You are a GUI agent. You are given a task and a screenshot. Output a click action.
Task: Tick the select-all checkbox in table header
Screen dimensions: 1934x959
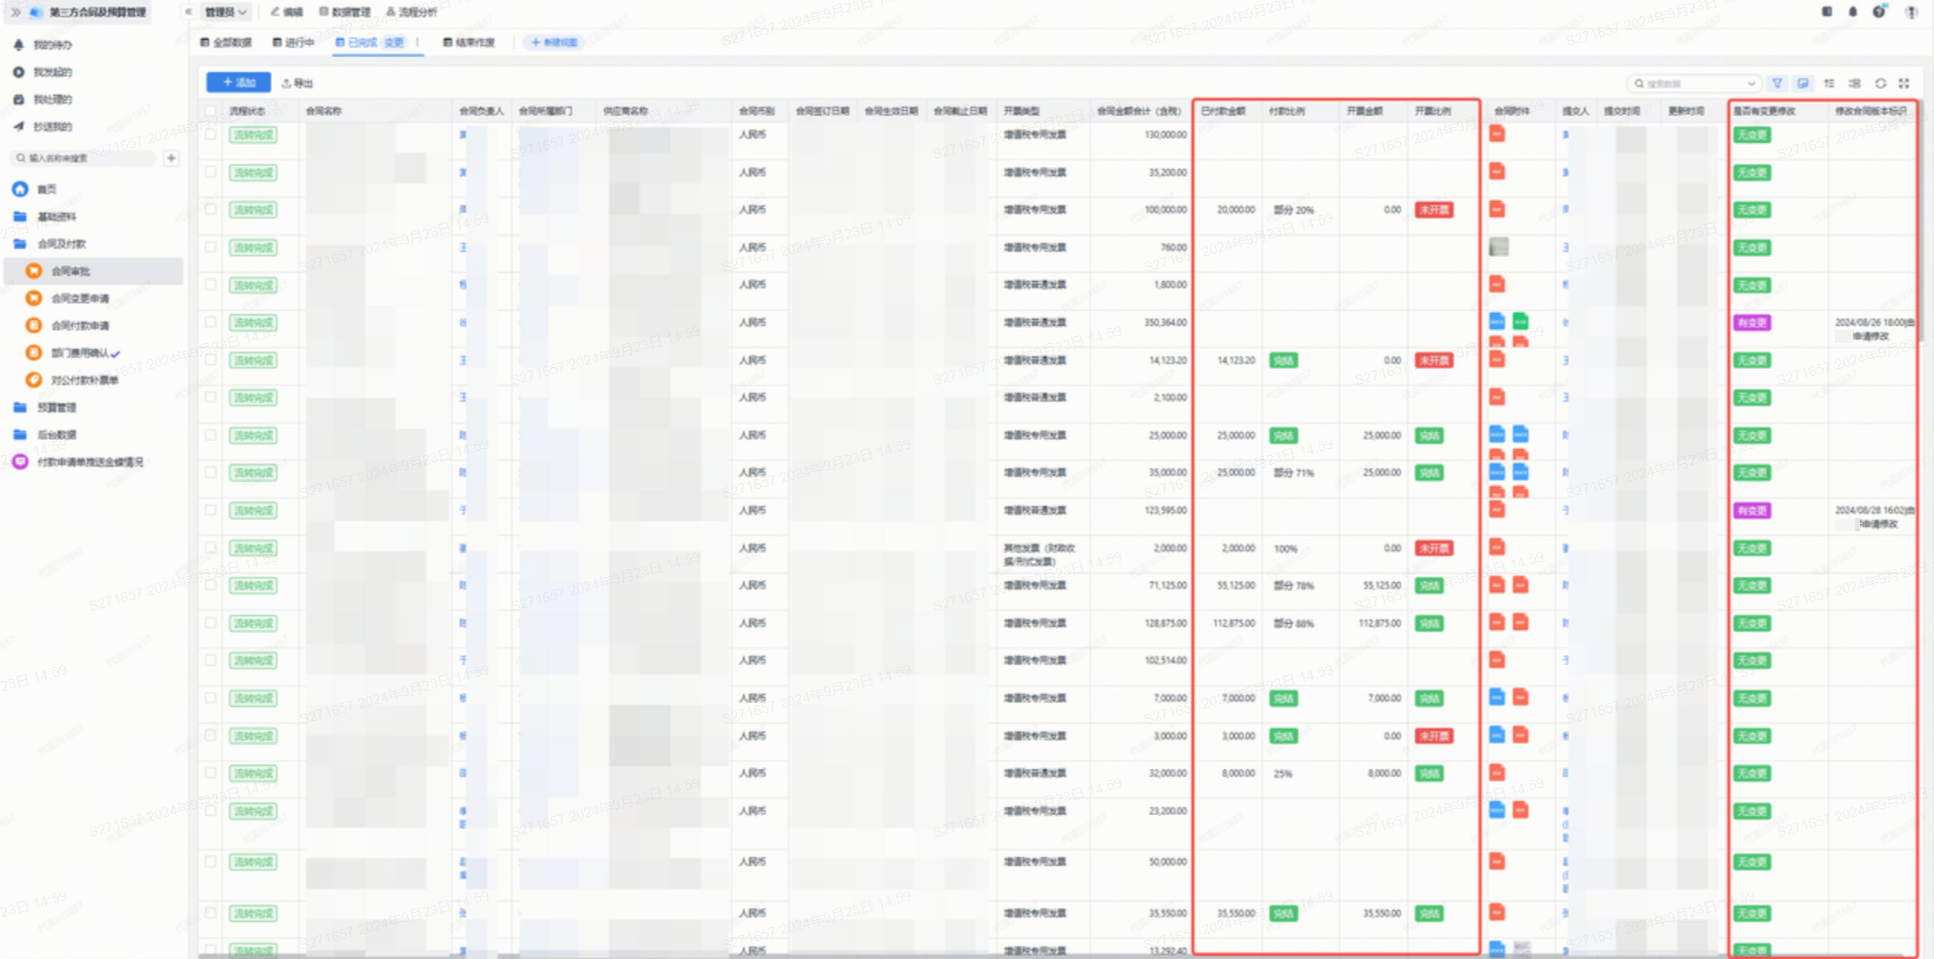coord(210,111)
